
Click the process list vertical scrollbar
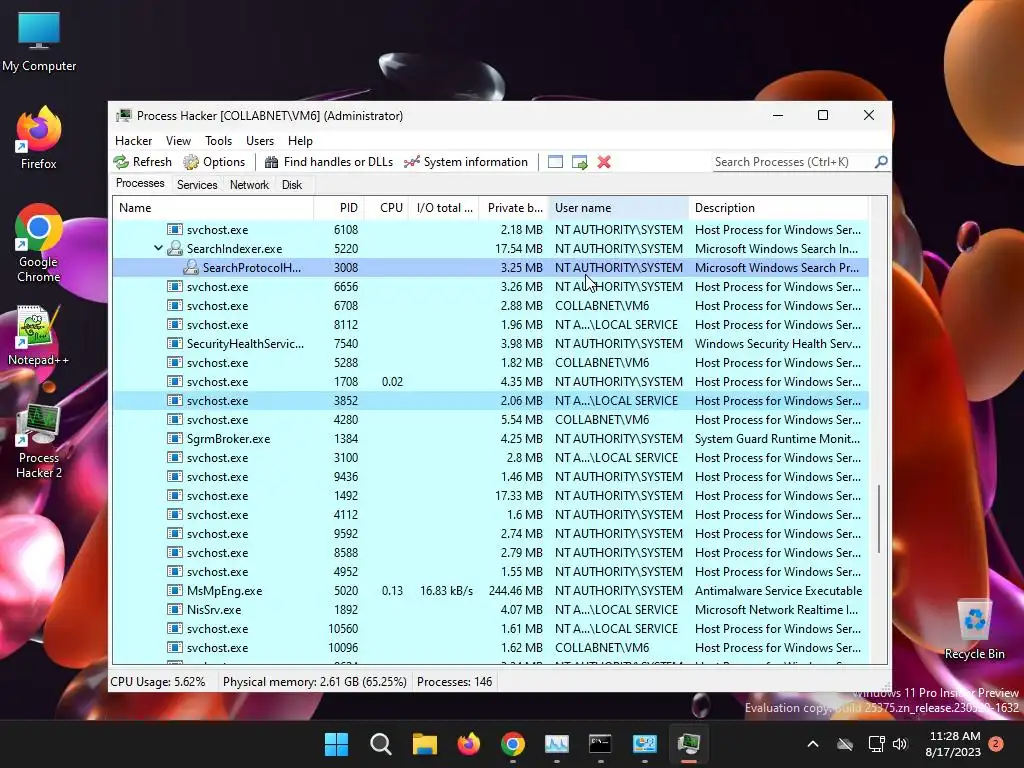click(x=879, y=519)
